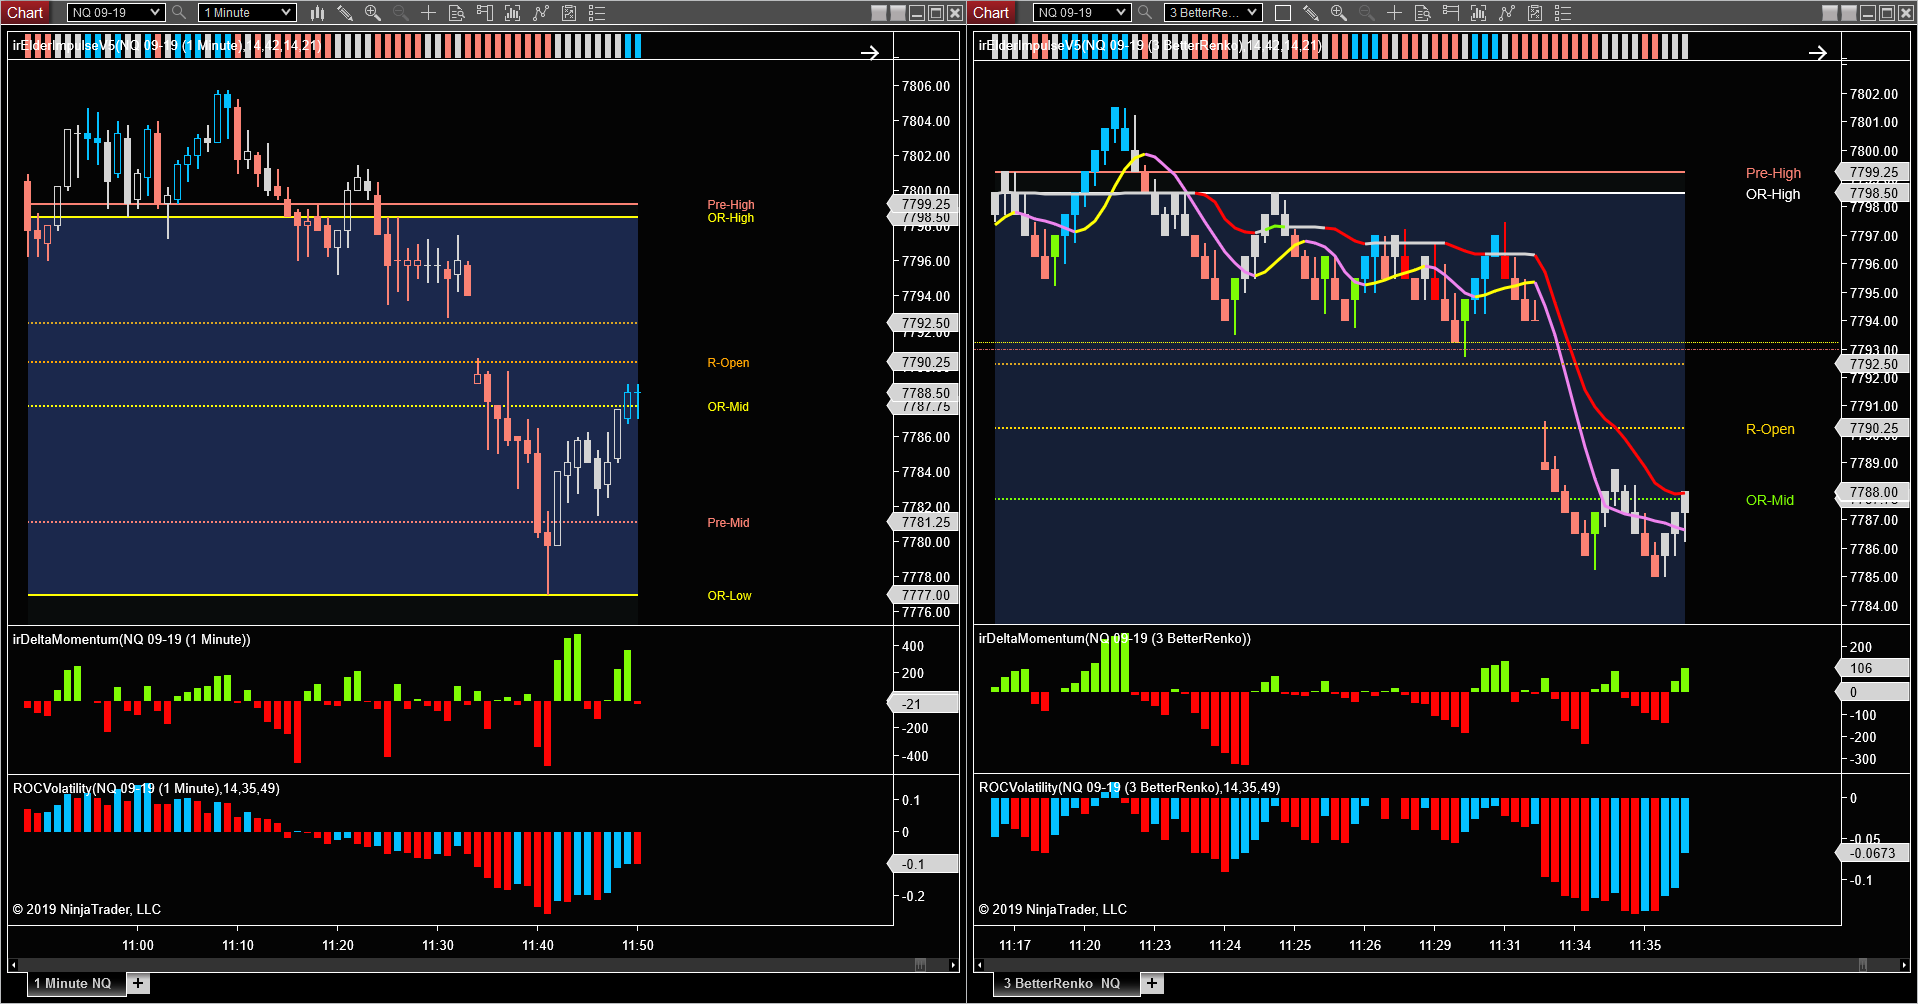This screenshot has width=1918, height=1004.
Task: Open instrument search in right BetterRenko chart
Action: 1145,13
